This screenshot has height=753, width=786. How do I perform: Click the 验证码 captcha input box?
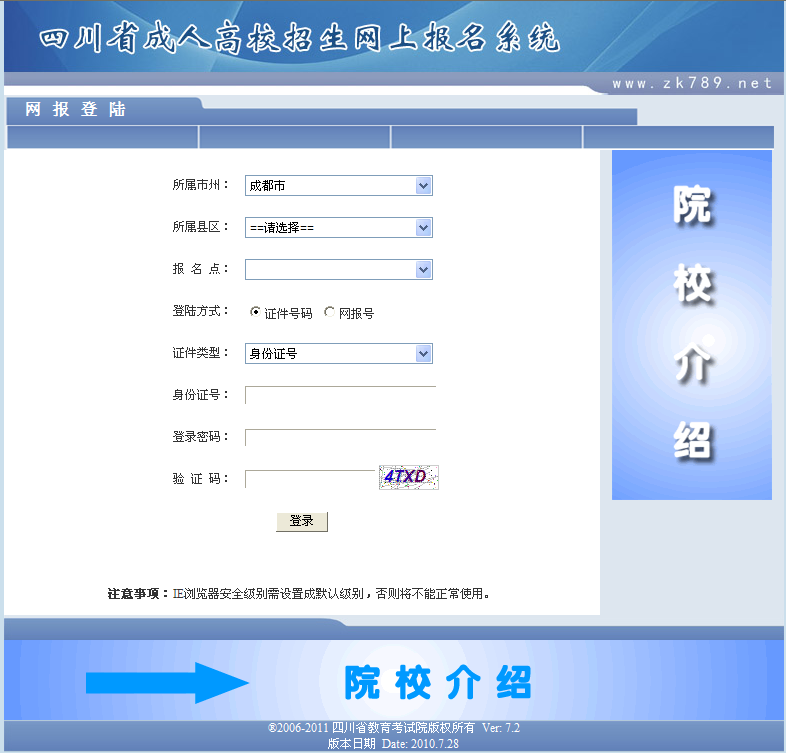(x=309, y=479)
